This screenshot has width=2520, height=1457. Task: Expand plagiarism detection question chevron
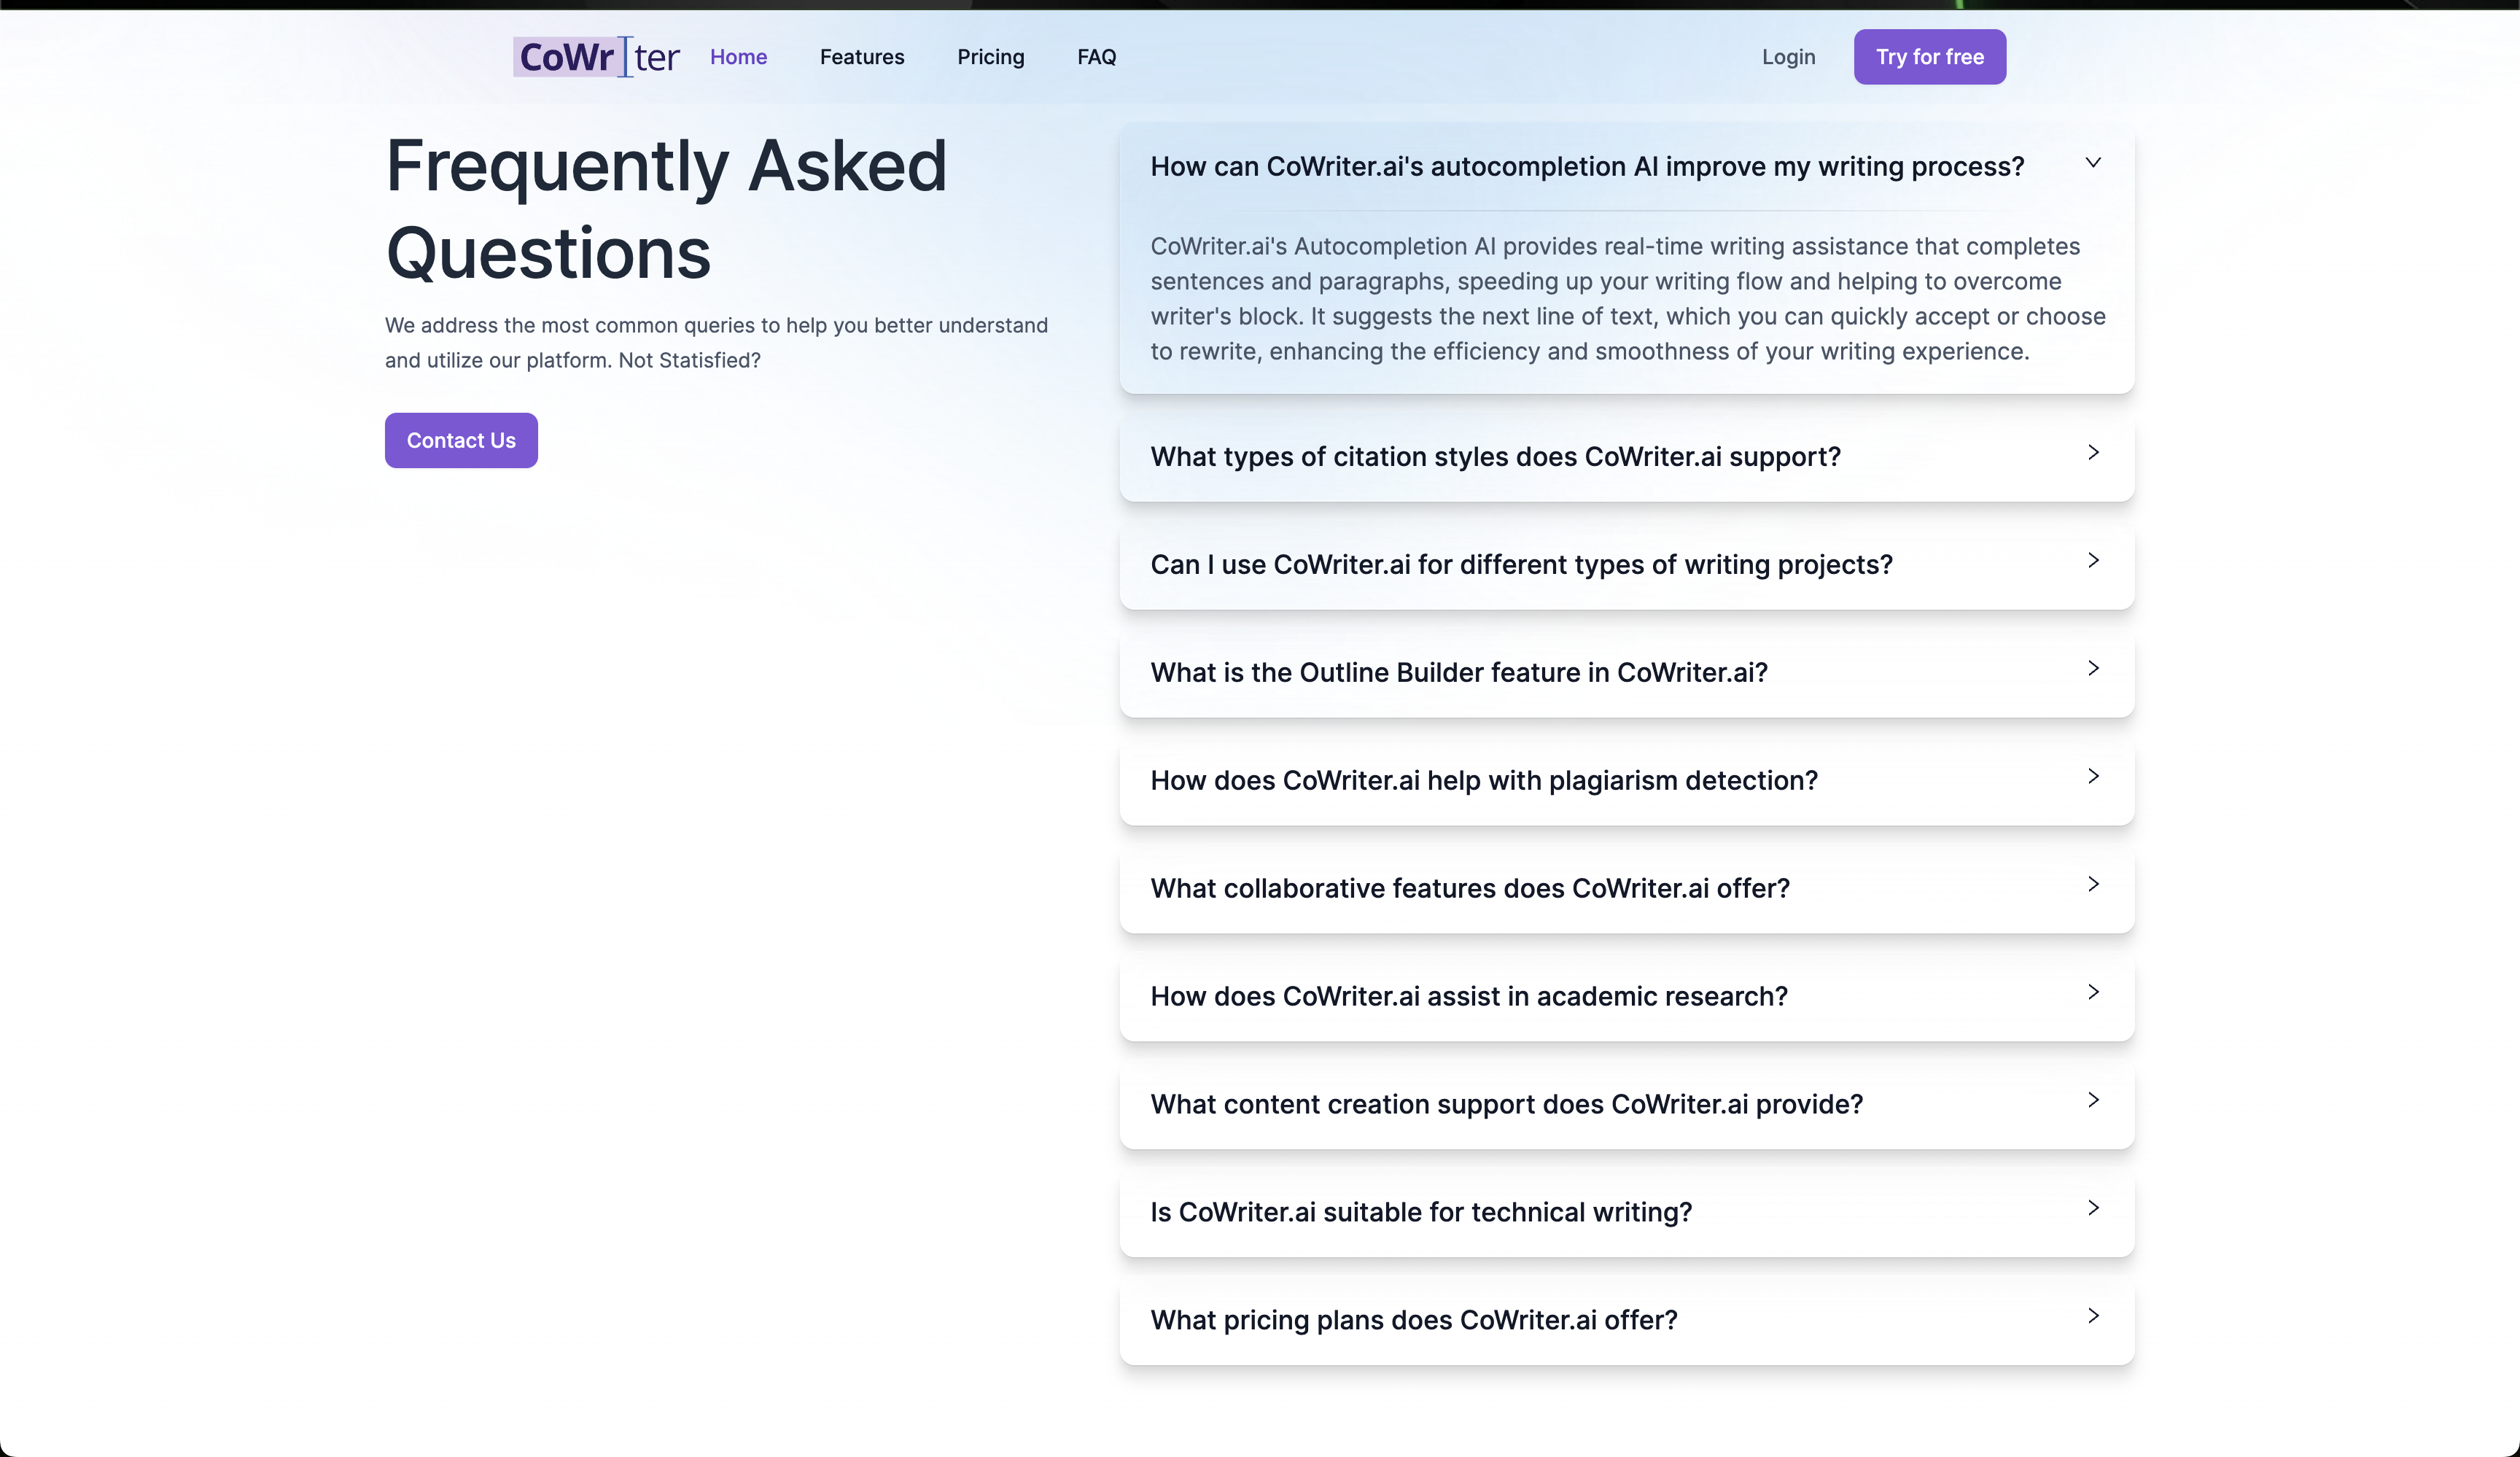coord(2092,777)
